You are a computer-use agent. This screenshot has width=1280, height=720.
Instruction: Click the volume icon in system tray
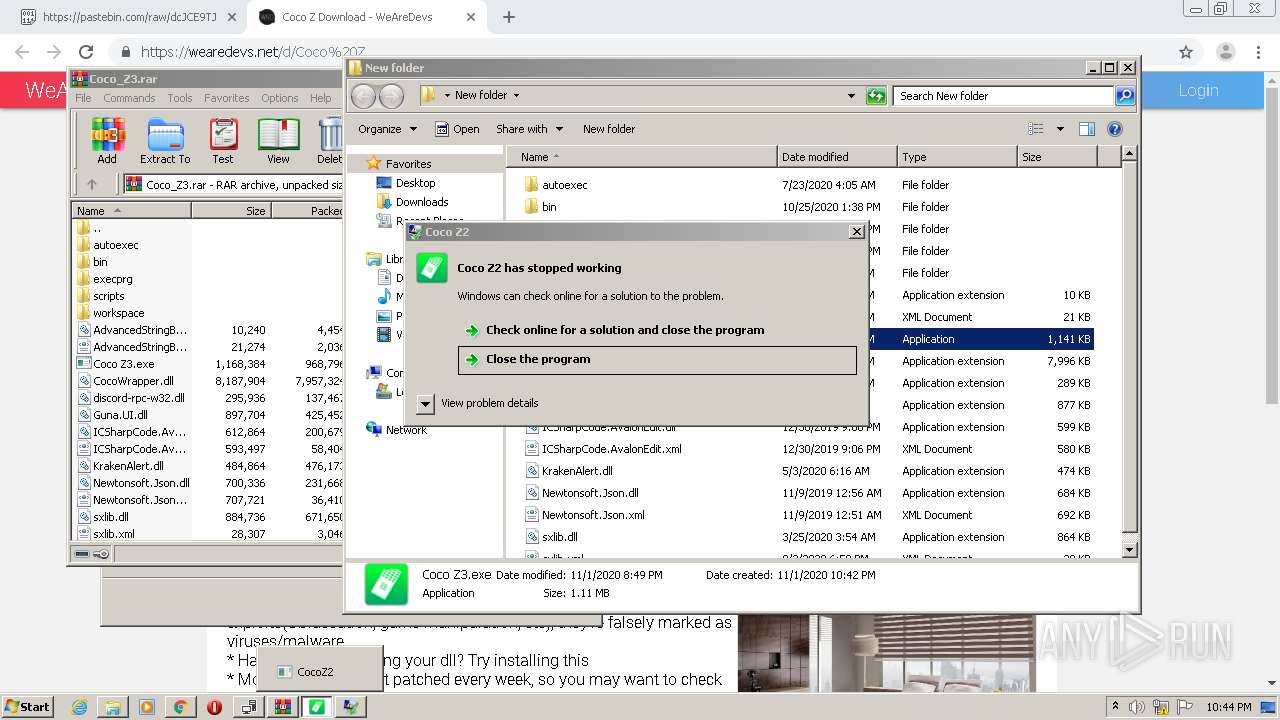tap(1137, 707)
